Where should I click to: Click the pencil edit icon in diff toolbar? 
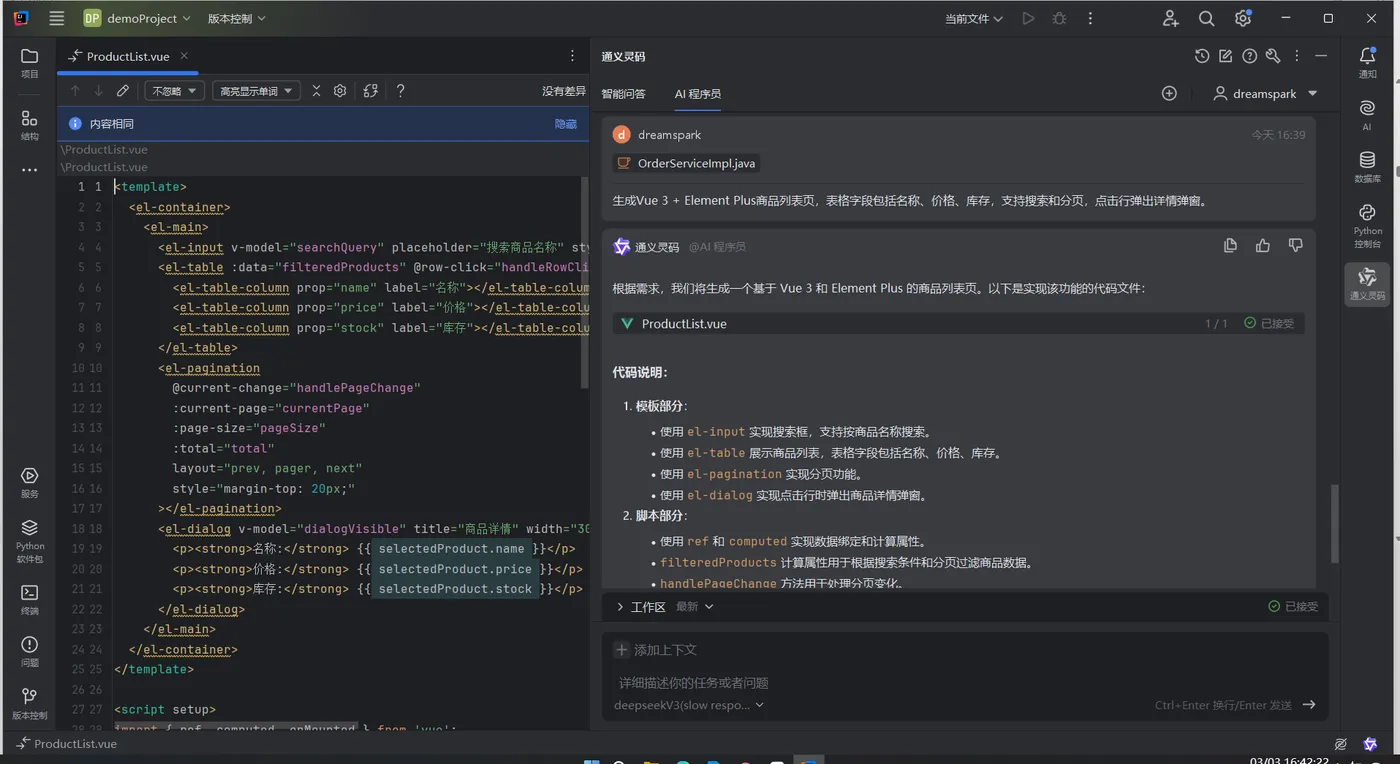123,91
